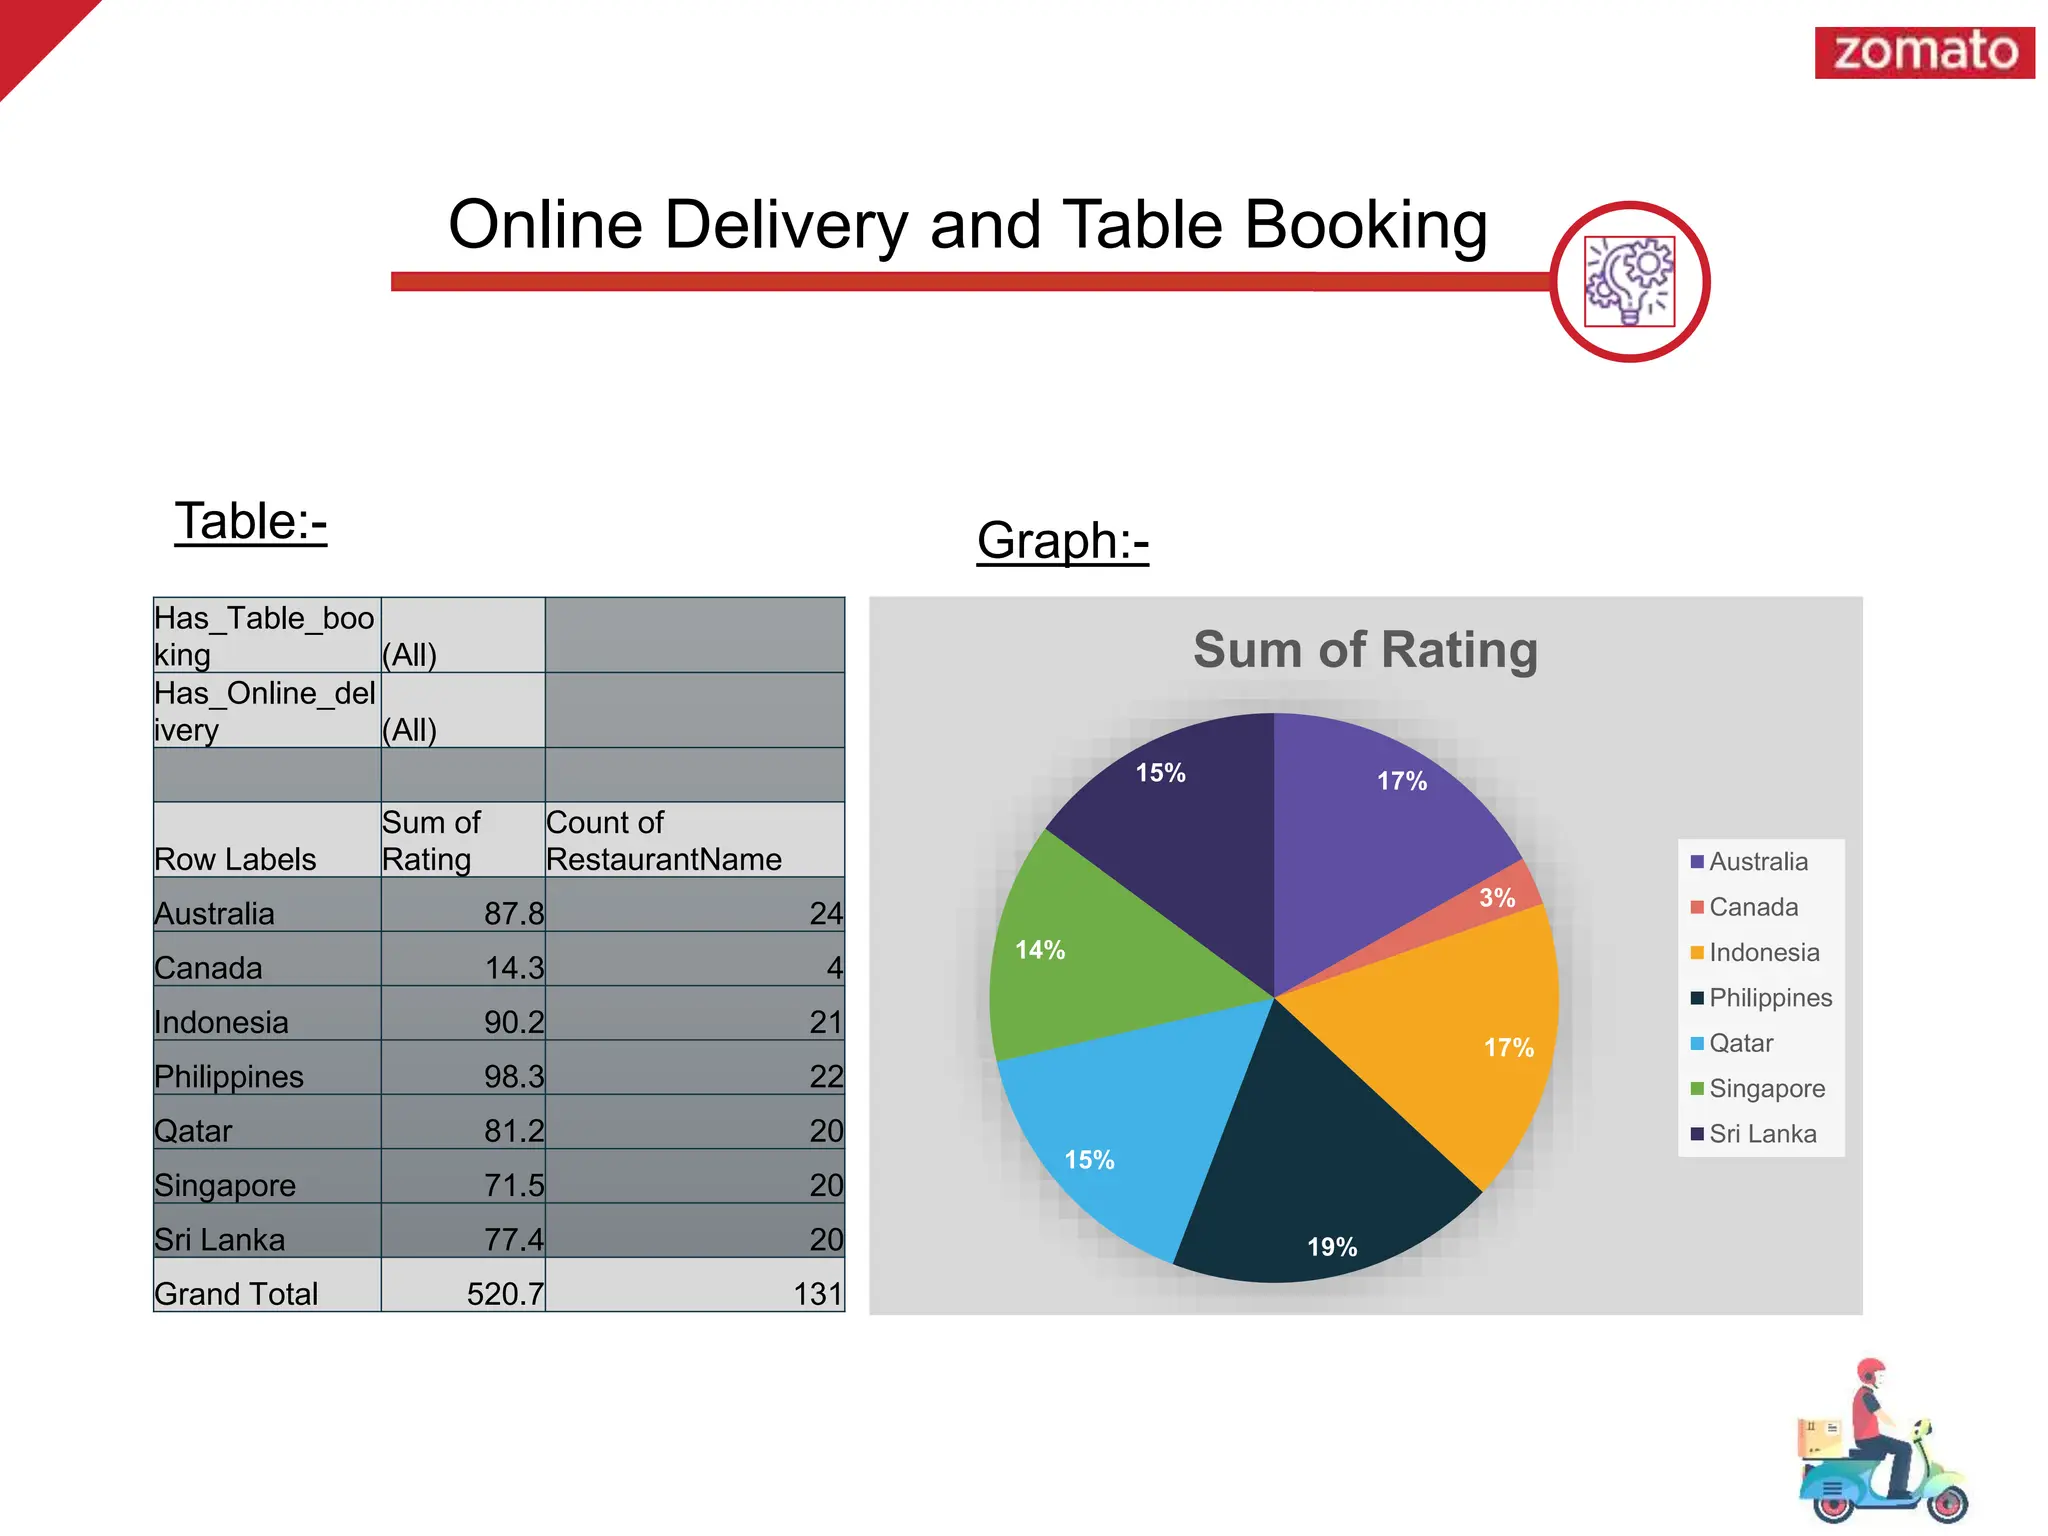2048x1536 pixels.
Task: Click the 90.2 rating cell
Action: pyautogui.click(x=463, y=1014)
